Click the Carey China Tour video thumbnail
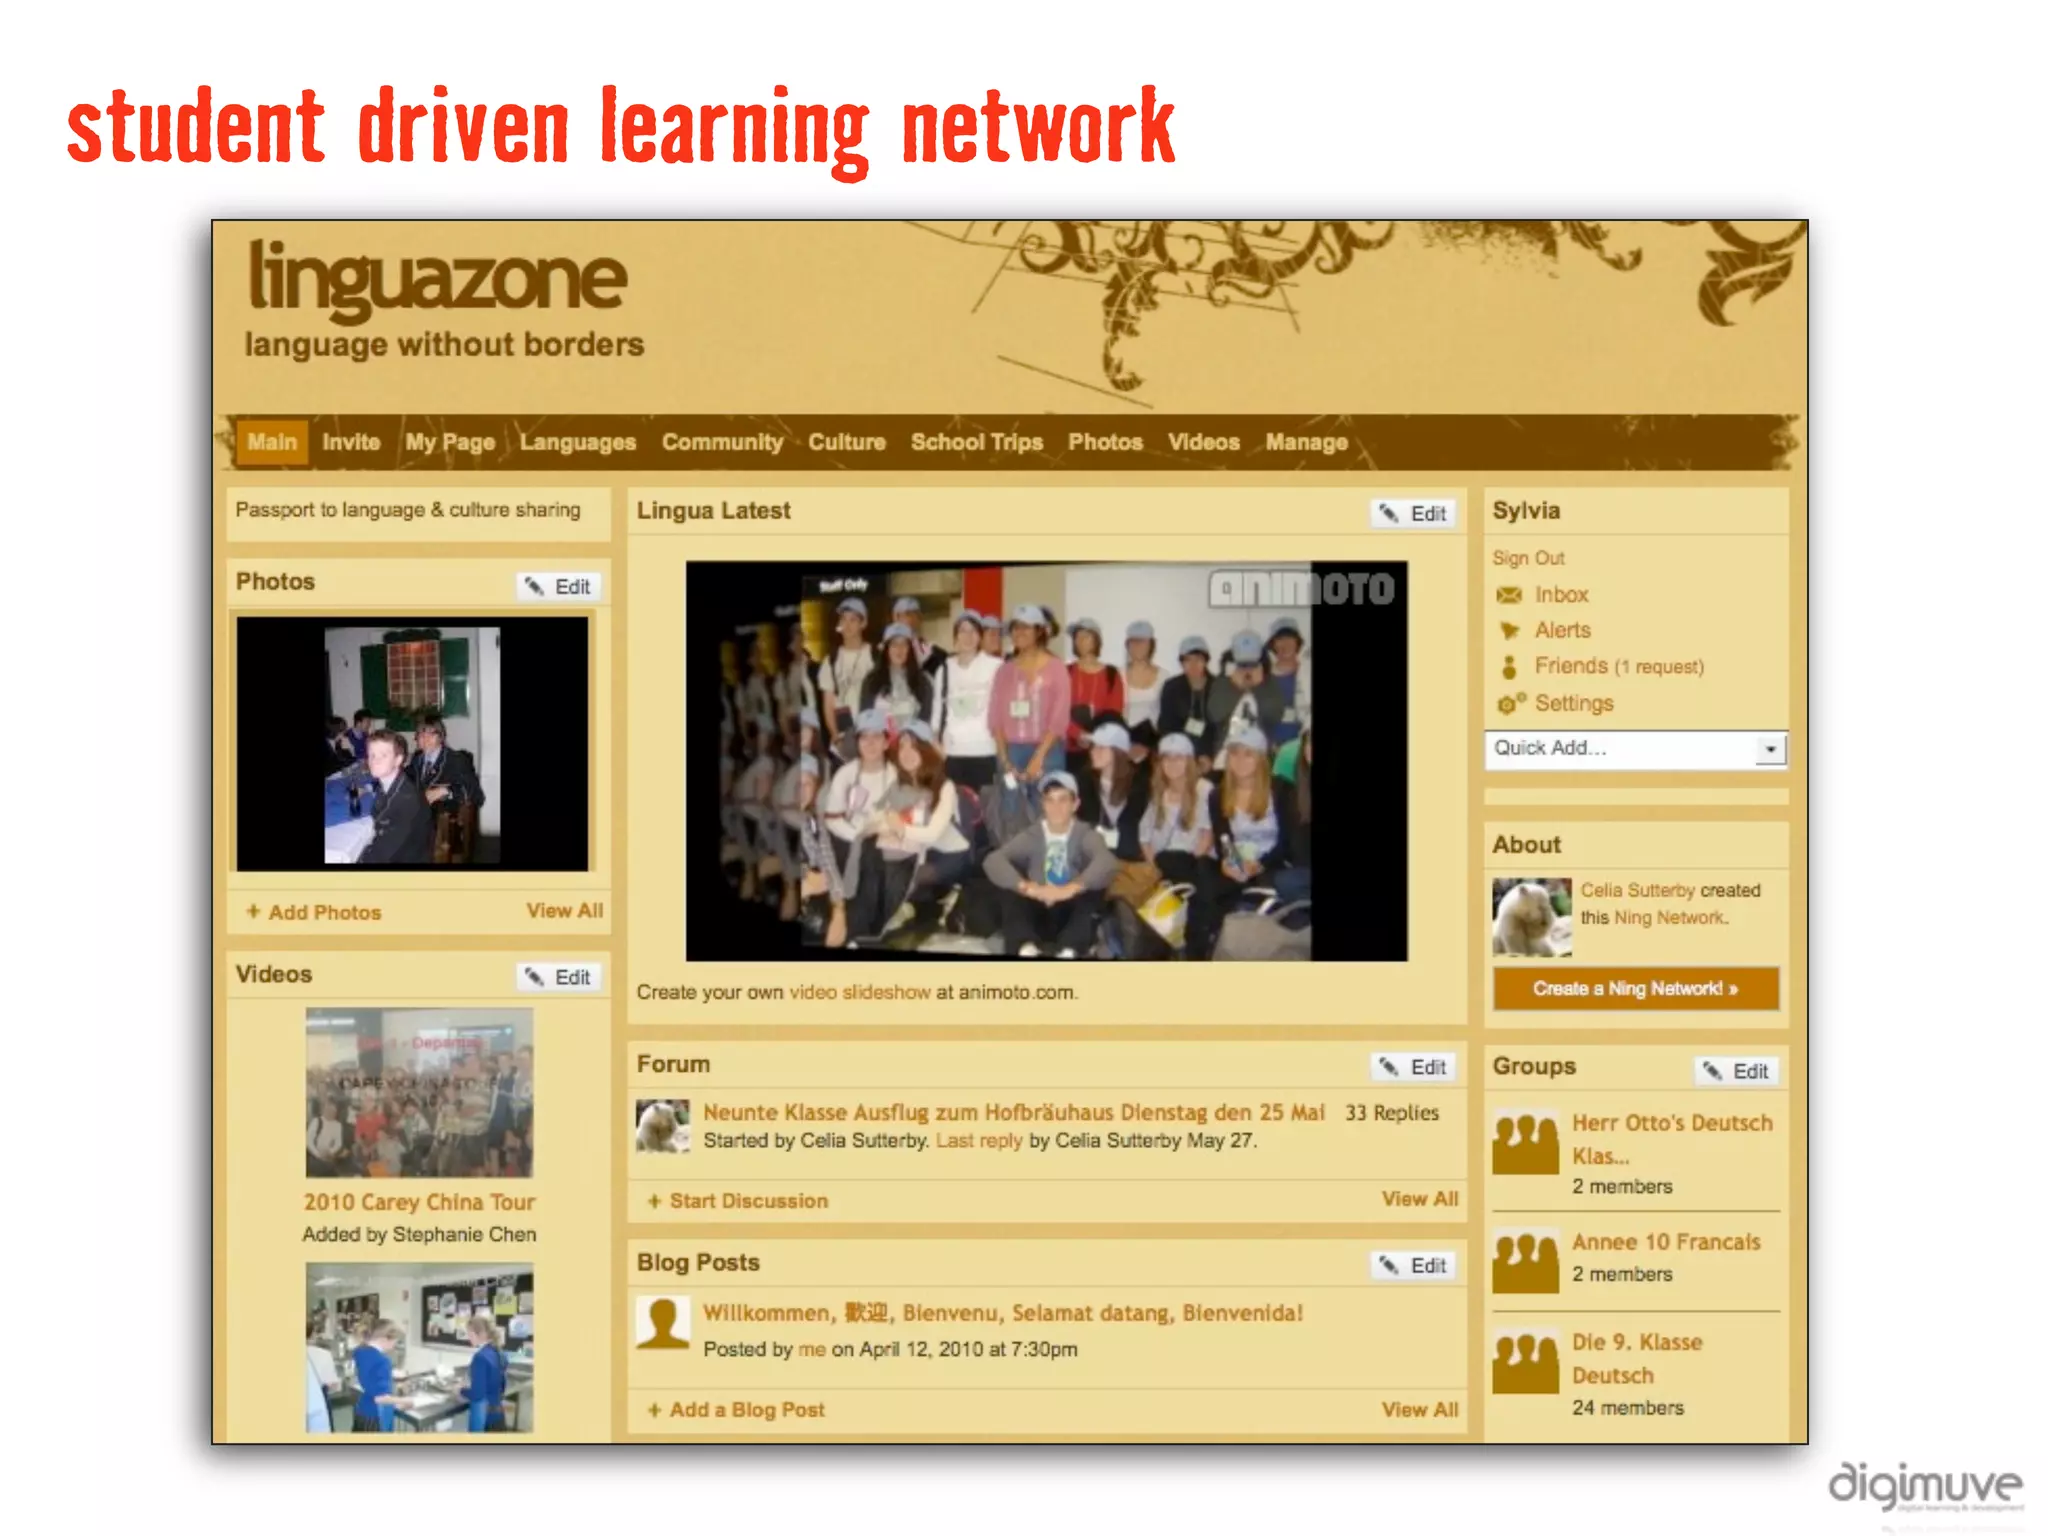Screen dimensions: 2048x1536 click(419, 1092)
